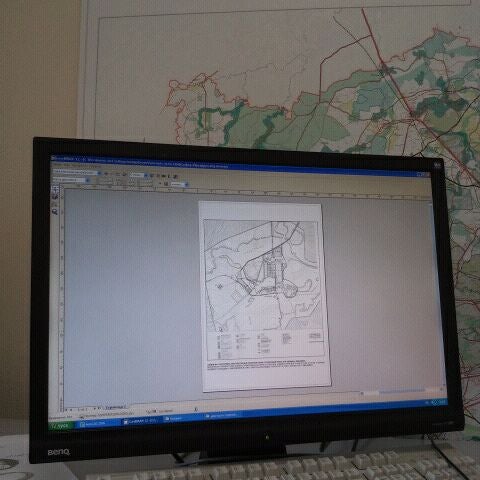Select the Pick tool atop the toolbox
This screenshot has width=480, height=480.
click(x=55, y=188)
